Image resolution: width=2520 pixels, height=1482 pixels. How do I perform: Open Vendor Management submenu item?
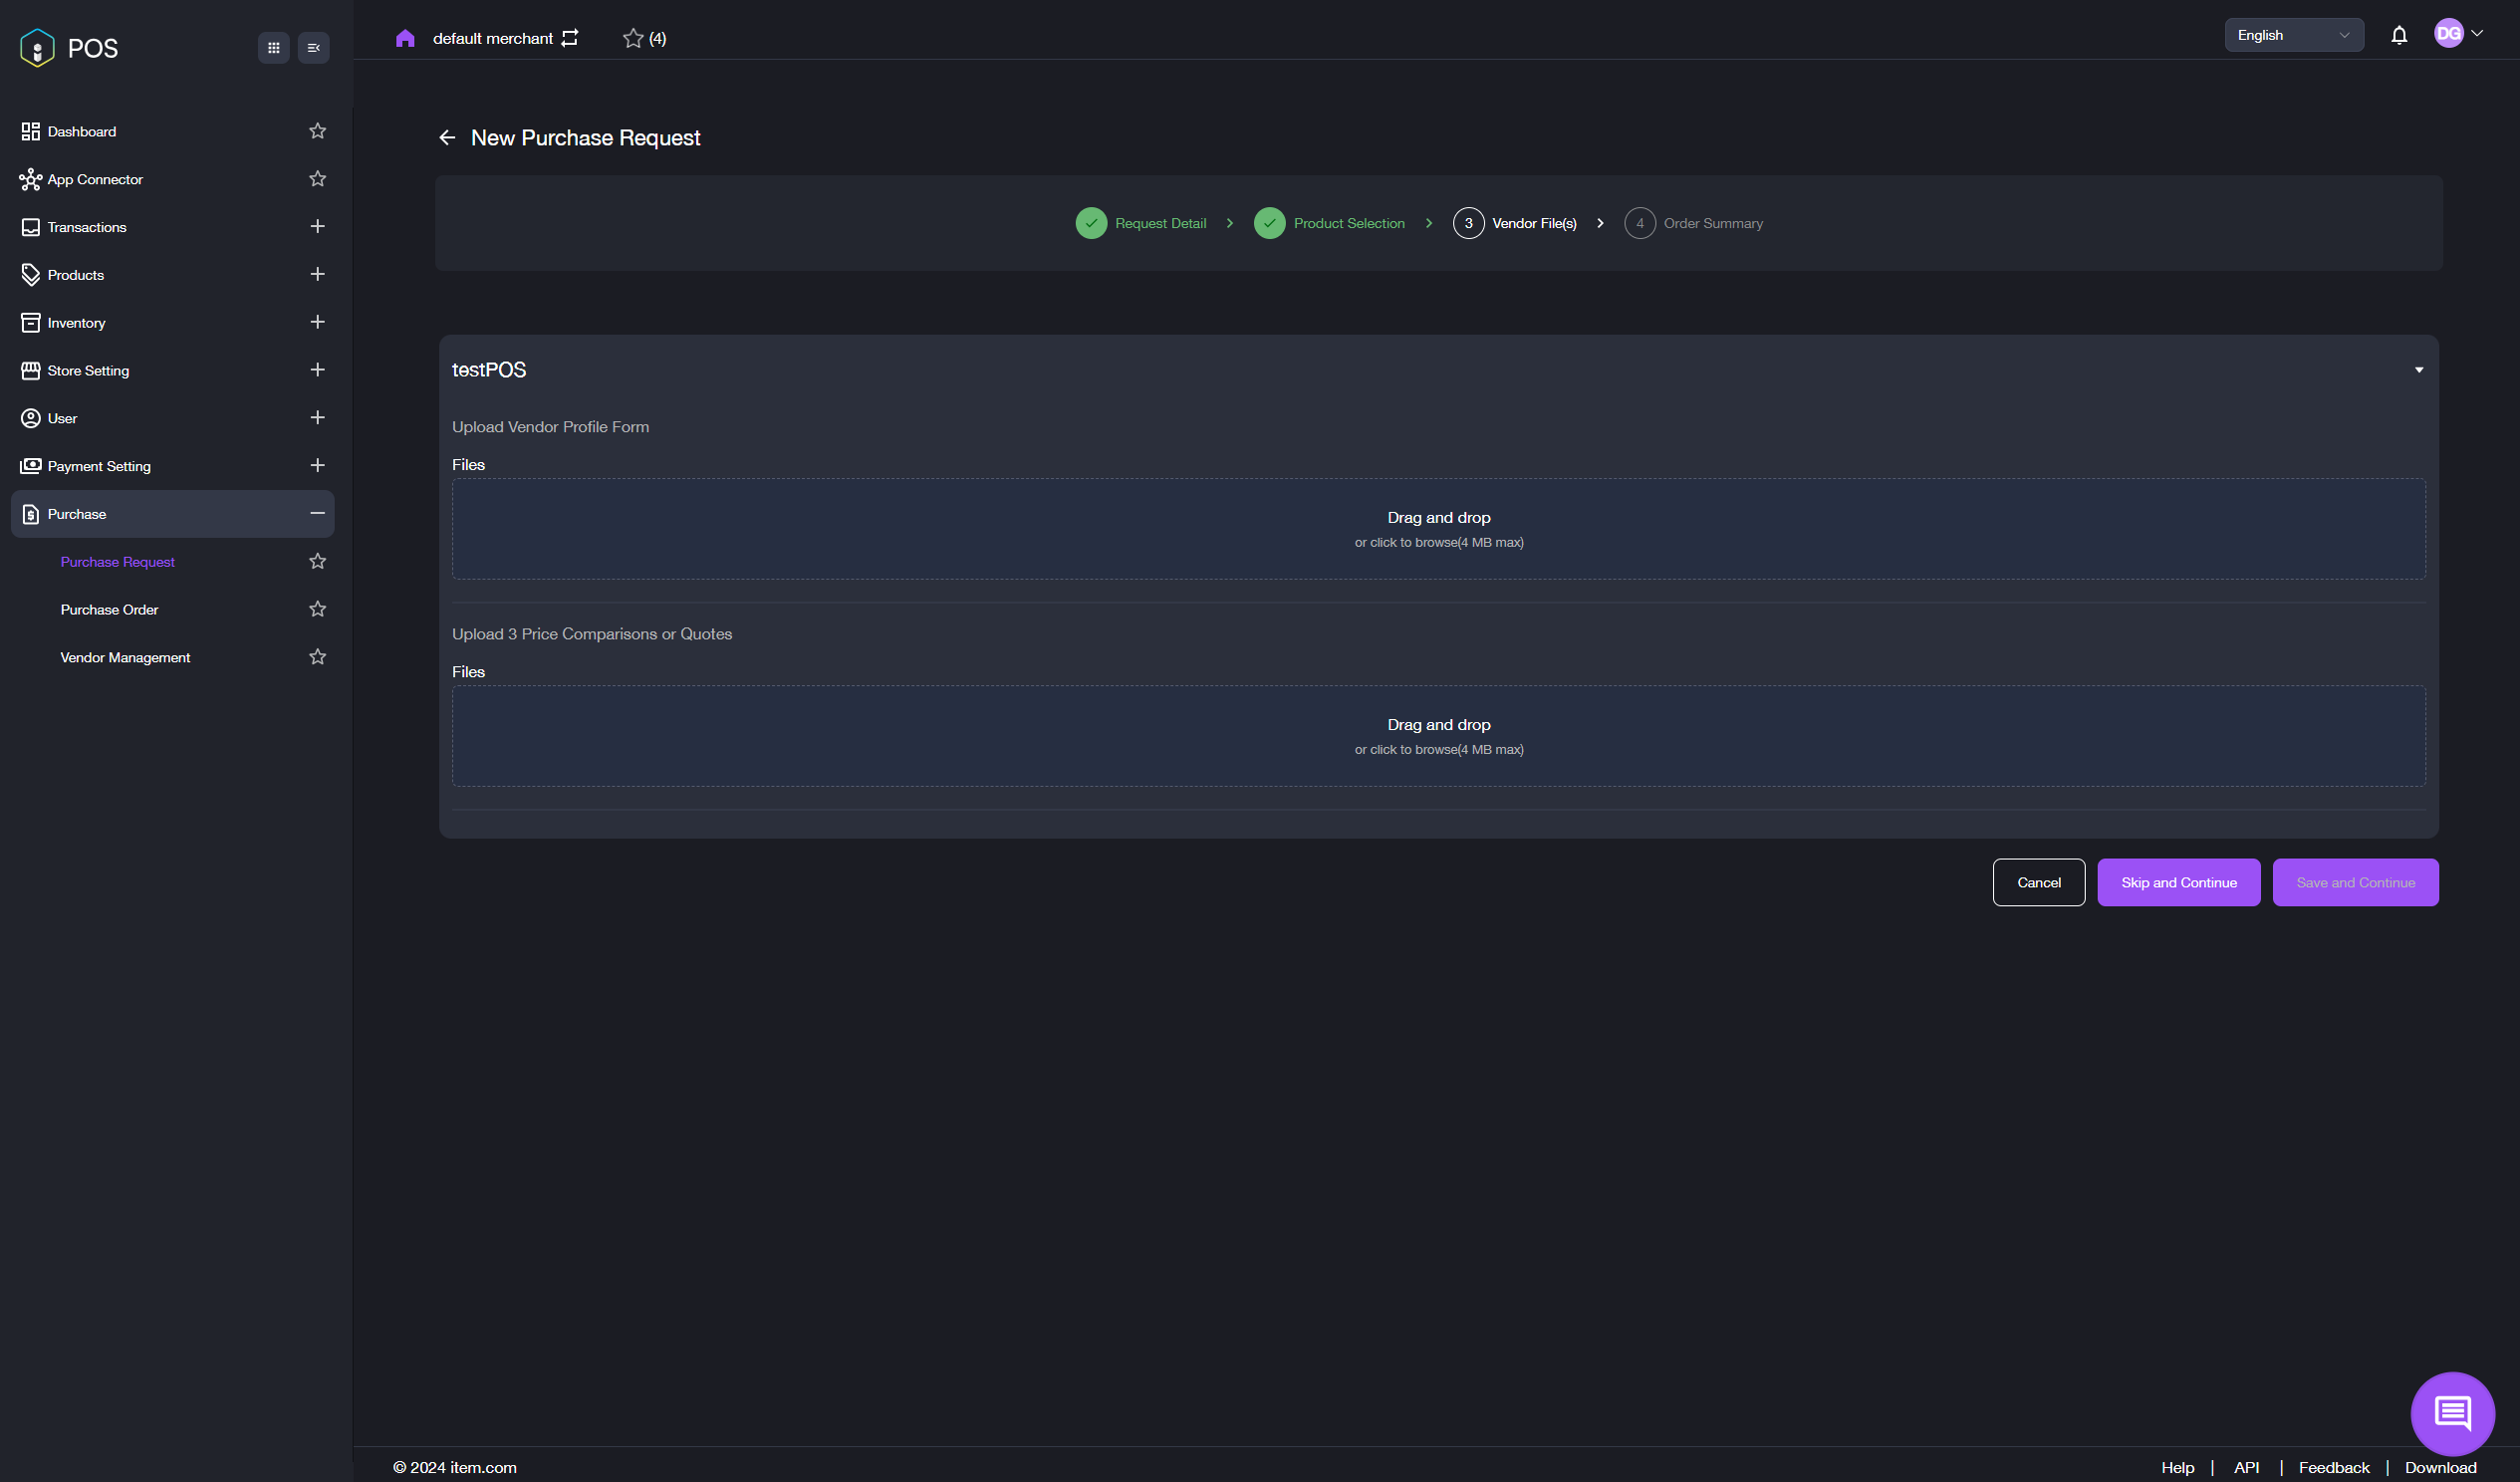[x=125, y=657]
